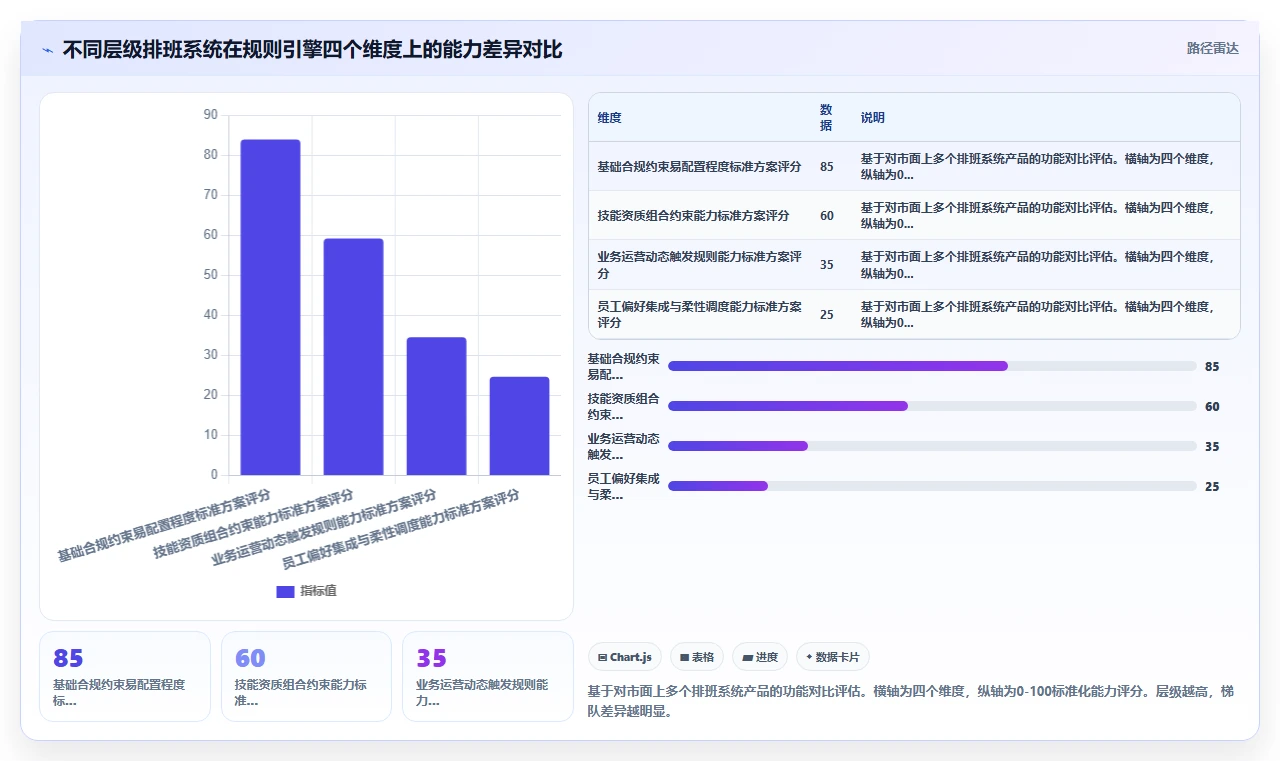Select the 表格 tag

click(697, 657)
